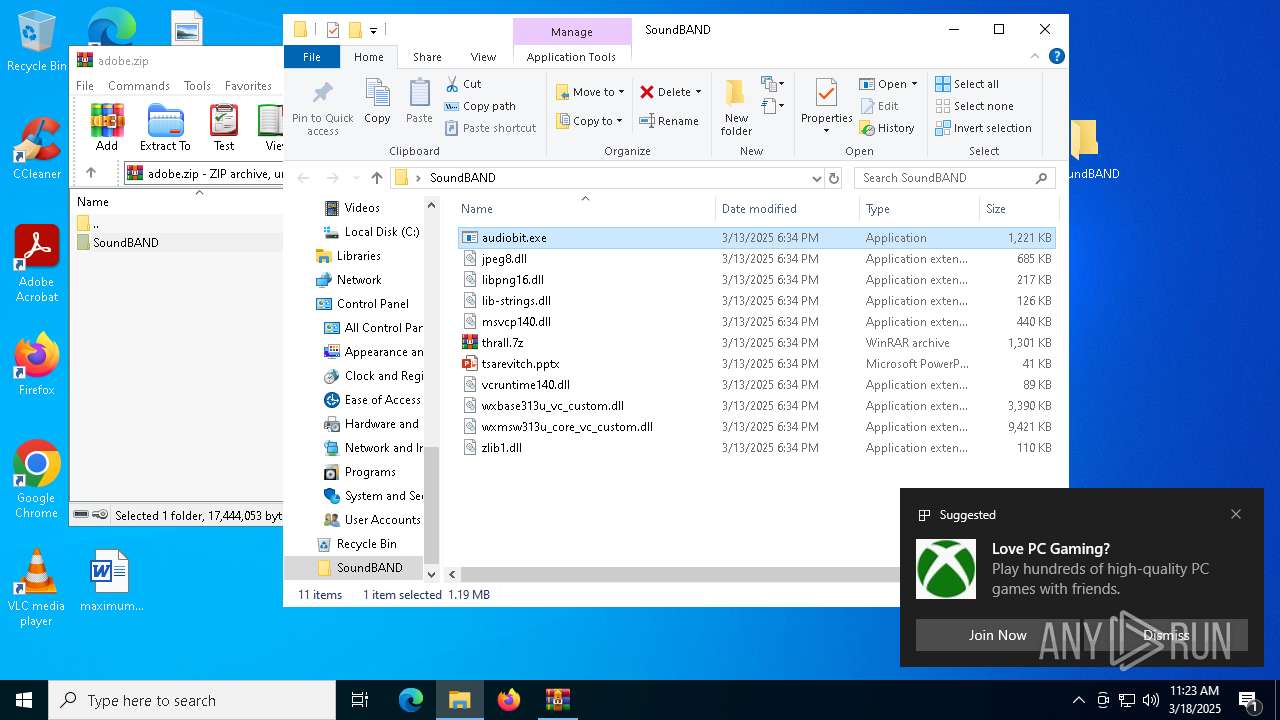Select Control Panel in navigation pane
The image size is (1280, 720).
tap(372, 304)
